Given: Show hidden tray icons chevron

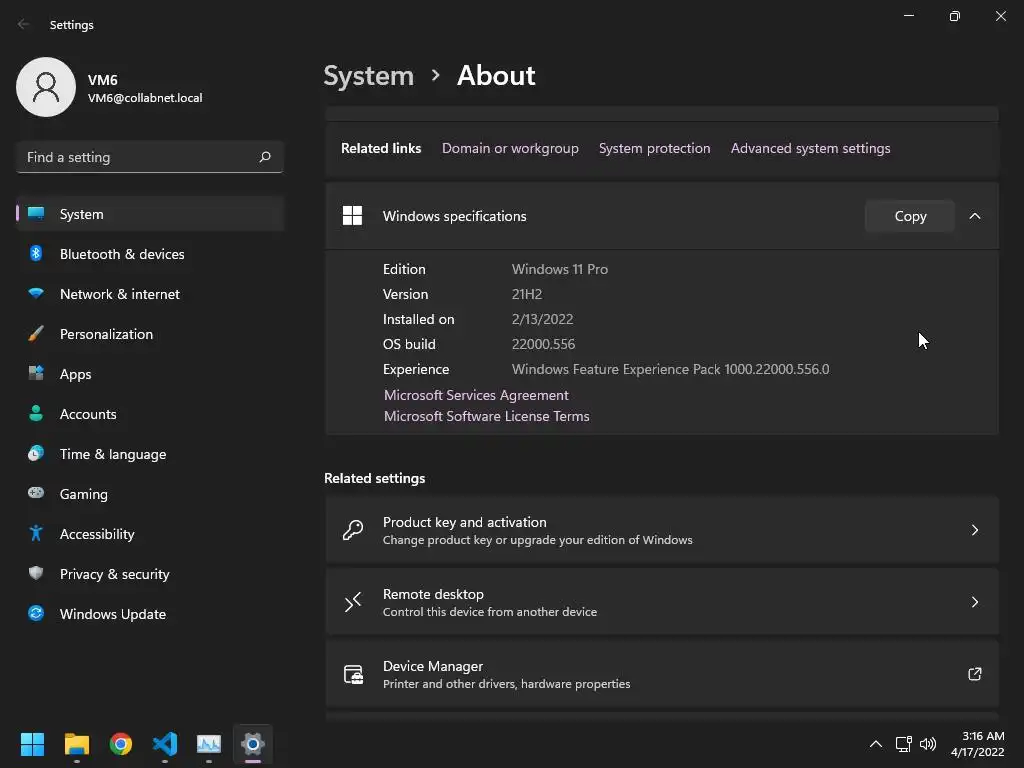Looking at the screenshot, I should 876,744.
